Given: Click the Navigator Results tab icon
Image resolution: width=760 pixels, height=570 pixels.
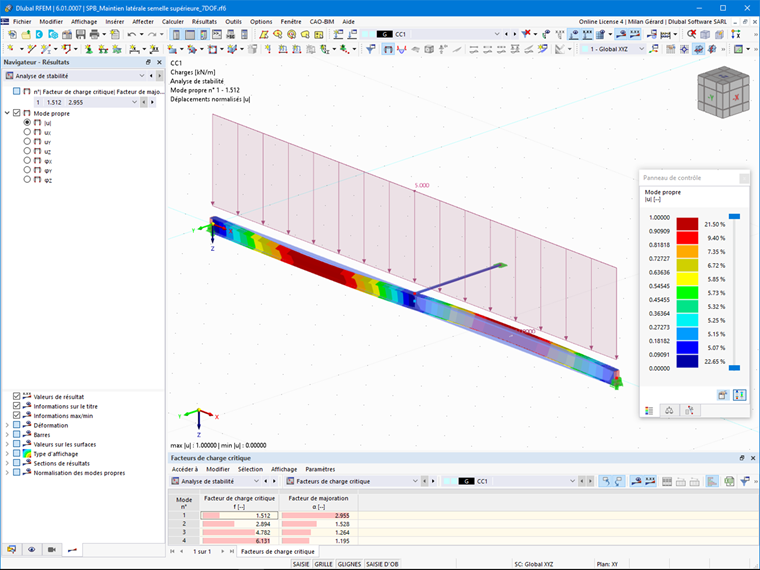Looking at the screenshot, I should (x=72, y=550).
